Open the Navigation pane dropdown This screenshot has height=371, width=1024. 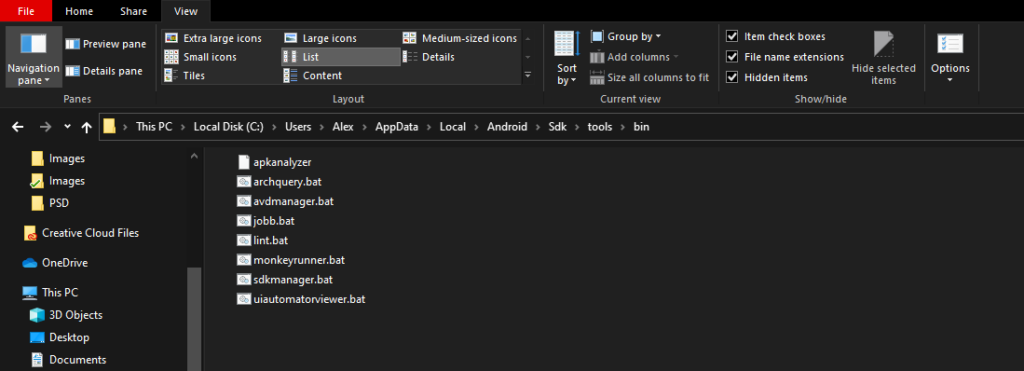tap(33, 57)
